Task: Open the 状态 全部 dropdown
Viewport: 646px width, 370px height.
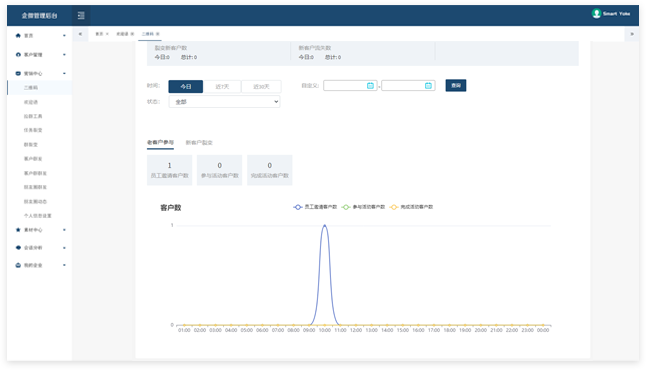Action: (x=225, y=102)
